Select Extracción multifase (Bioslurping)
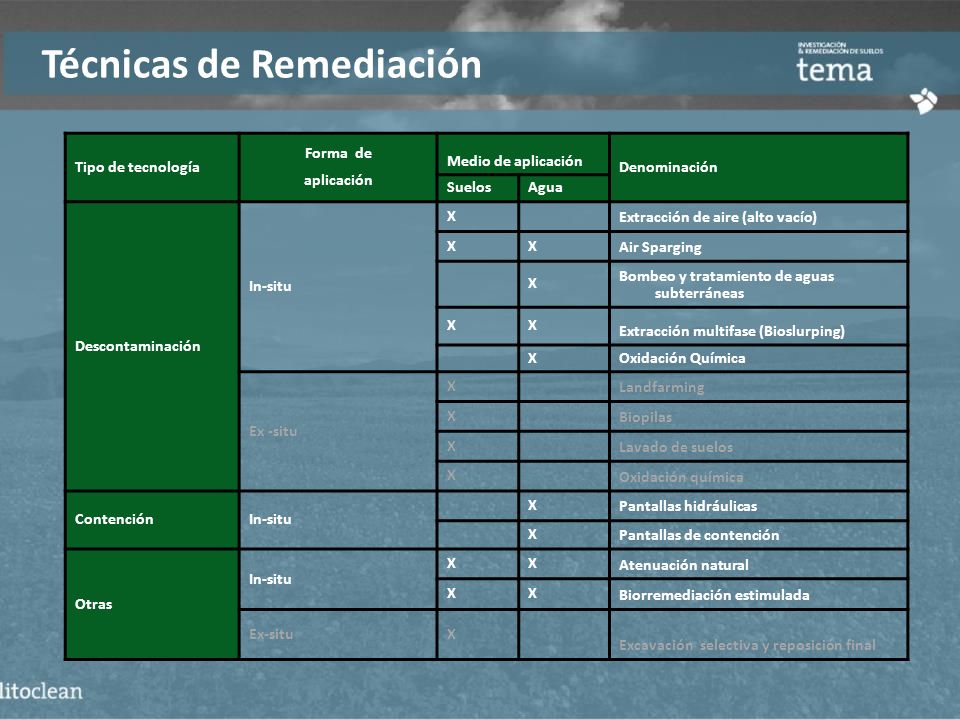 coord(732,331)
